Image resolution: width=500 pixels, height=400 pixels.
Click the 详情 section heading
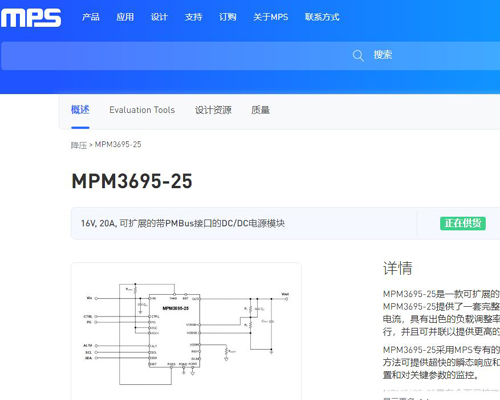click(398, 268)
